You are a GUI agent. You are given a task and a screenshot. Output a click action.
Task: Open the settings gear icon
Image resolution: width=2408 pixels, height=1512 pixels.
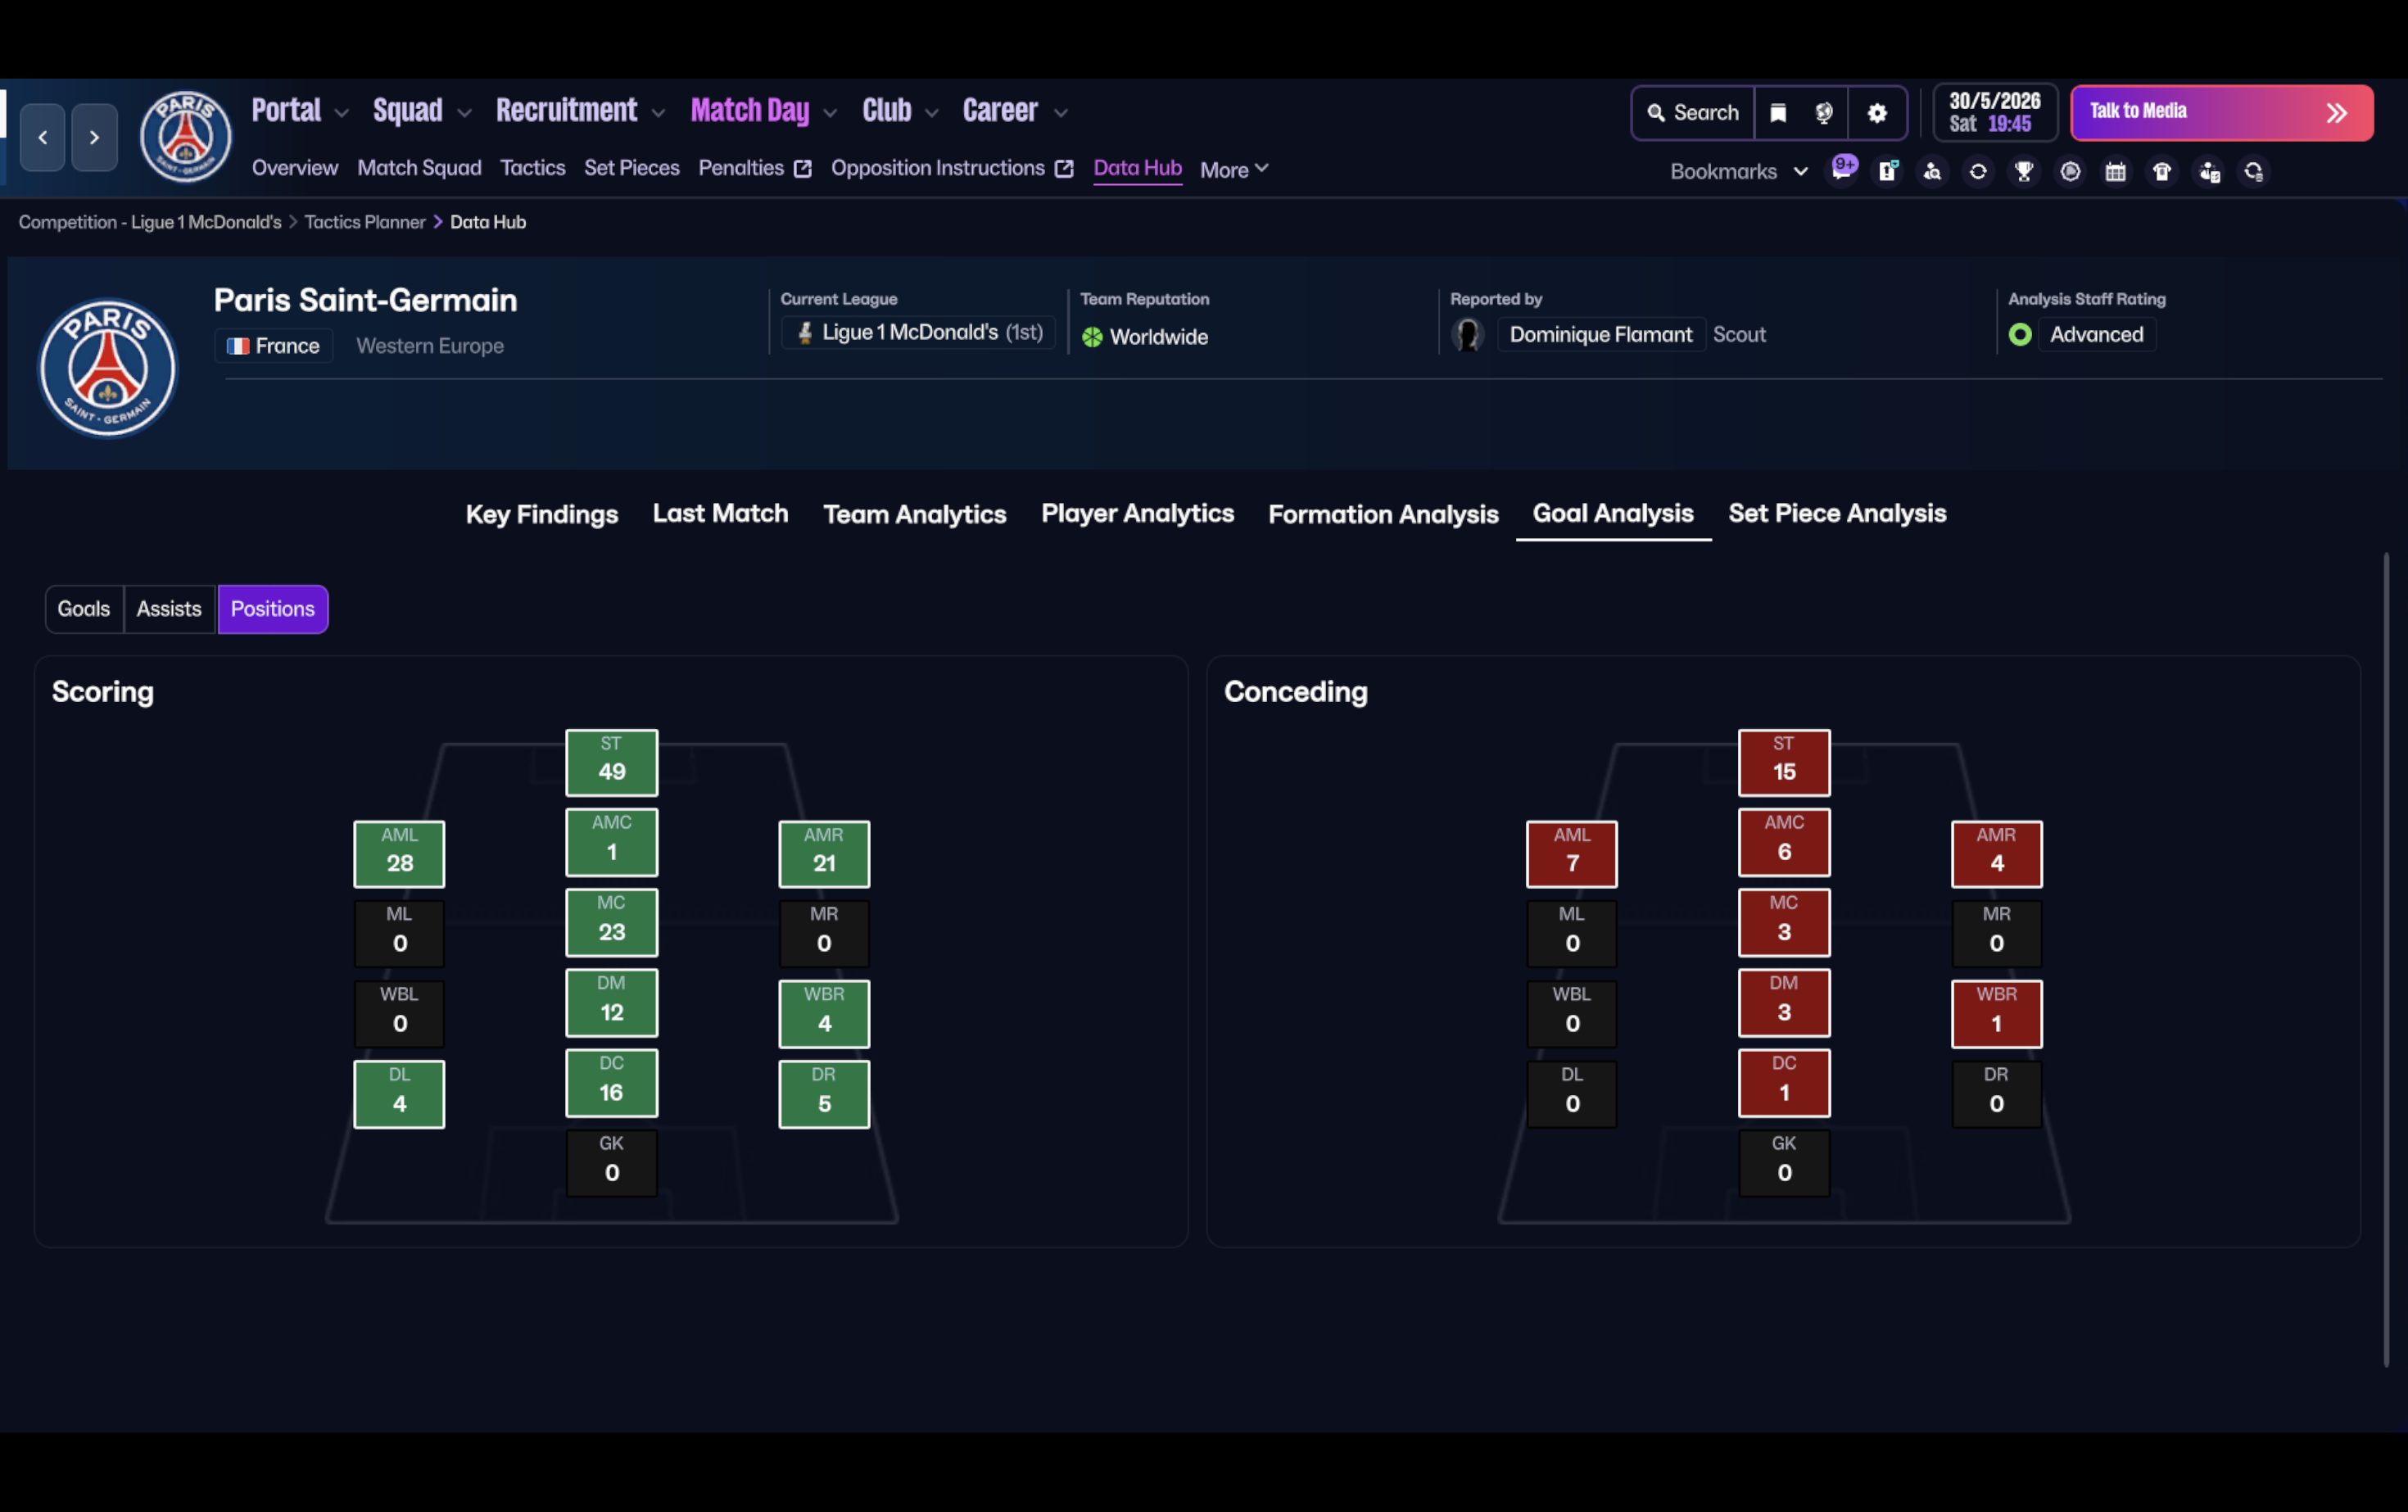coord(1876,113)
